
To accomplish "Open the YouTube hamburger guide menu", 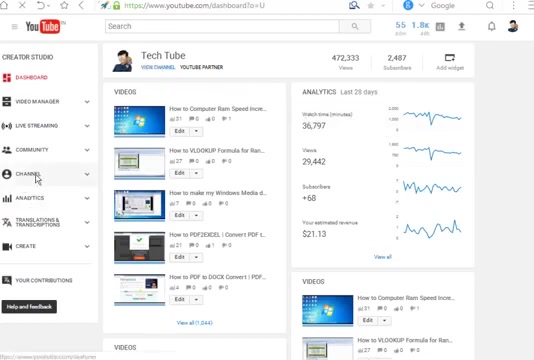I will pos(15,27).
